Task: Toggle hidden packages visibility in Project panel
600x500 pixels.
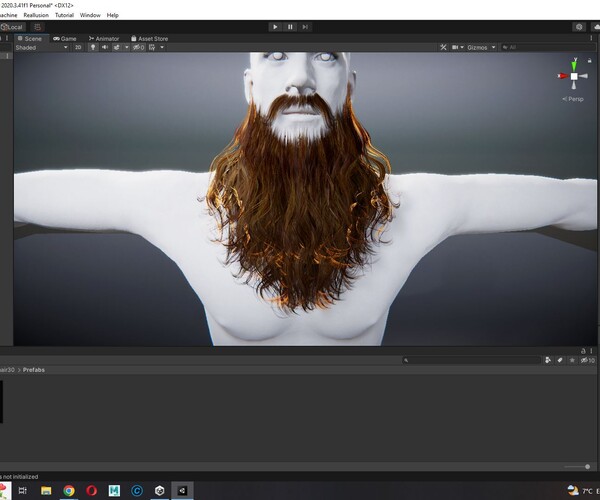Action: (x=587, y=360)
